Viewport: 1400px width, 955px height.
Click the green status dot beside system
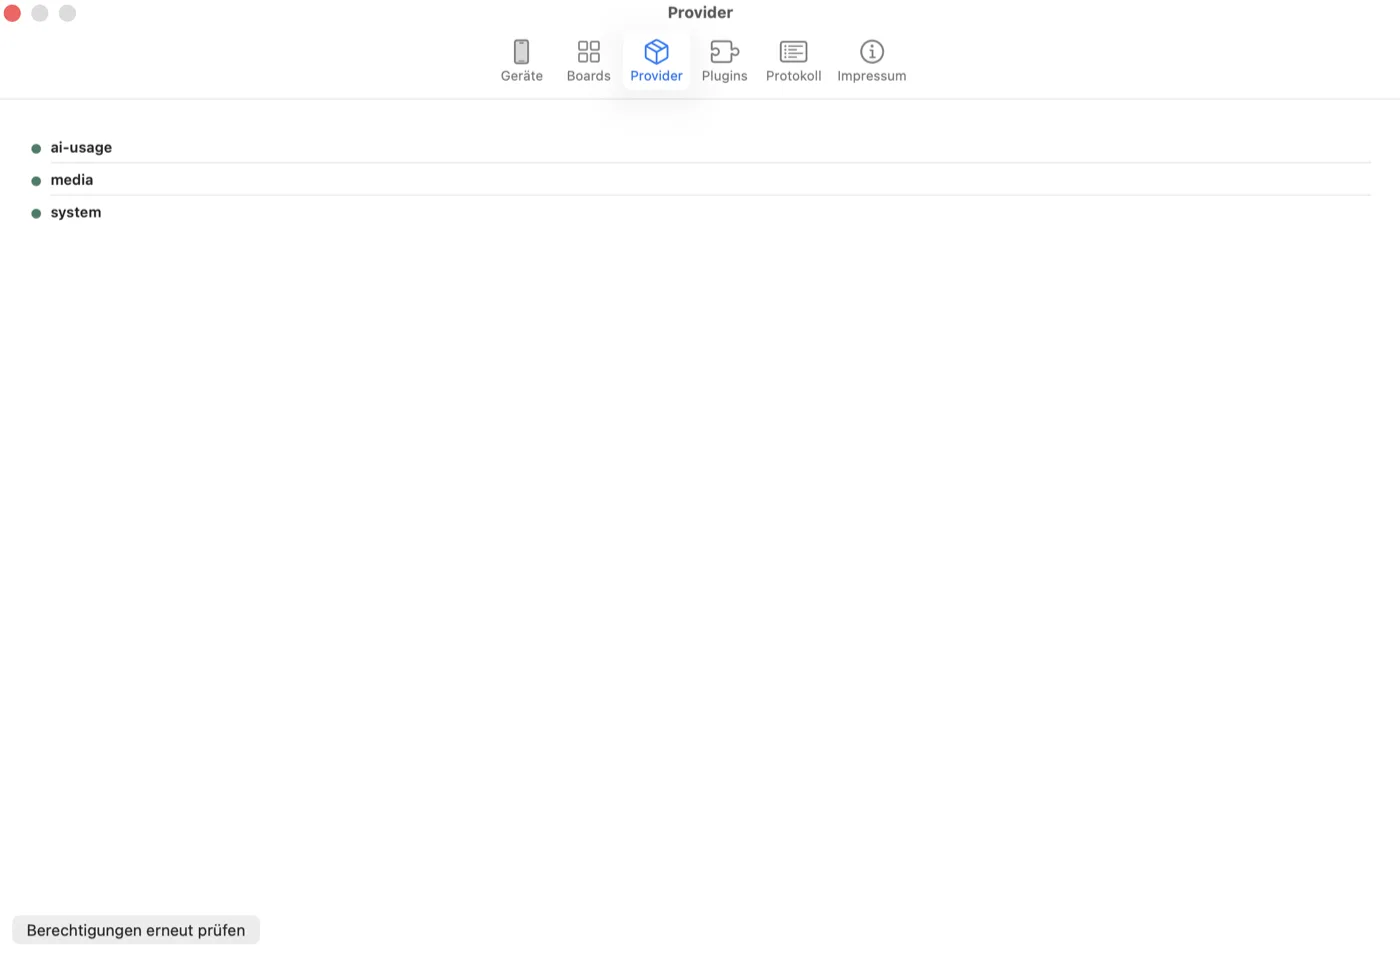[x=36, y=213]
